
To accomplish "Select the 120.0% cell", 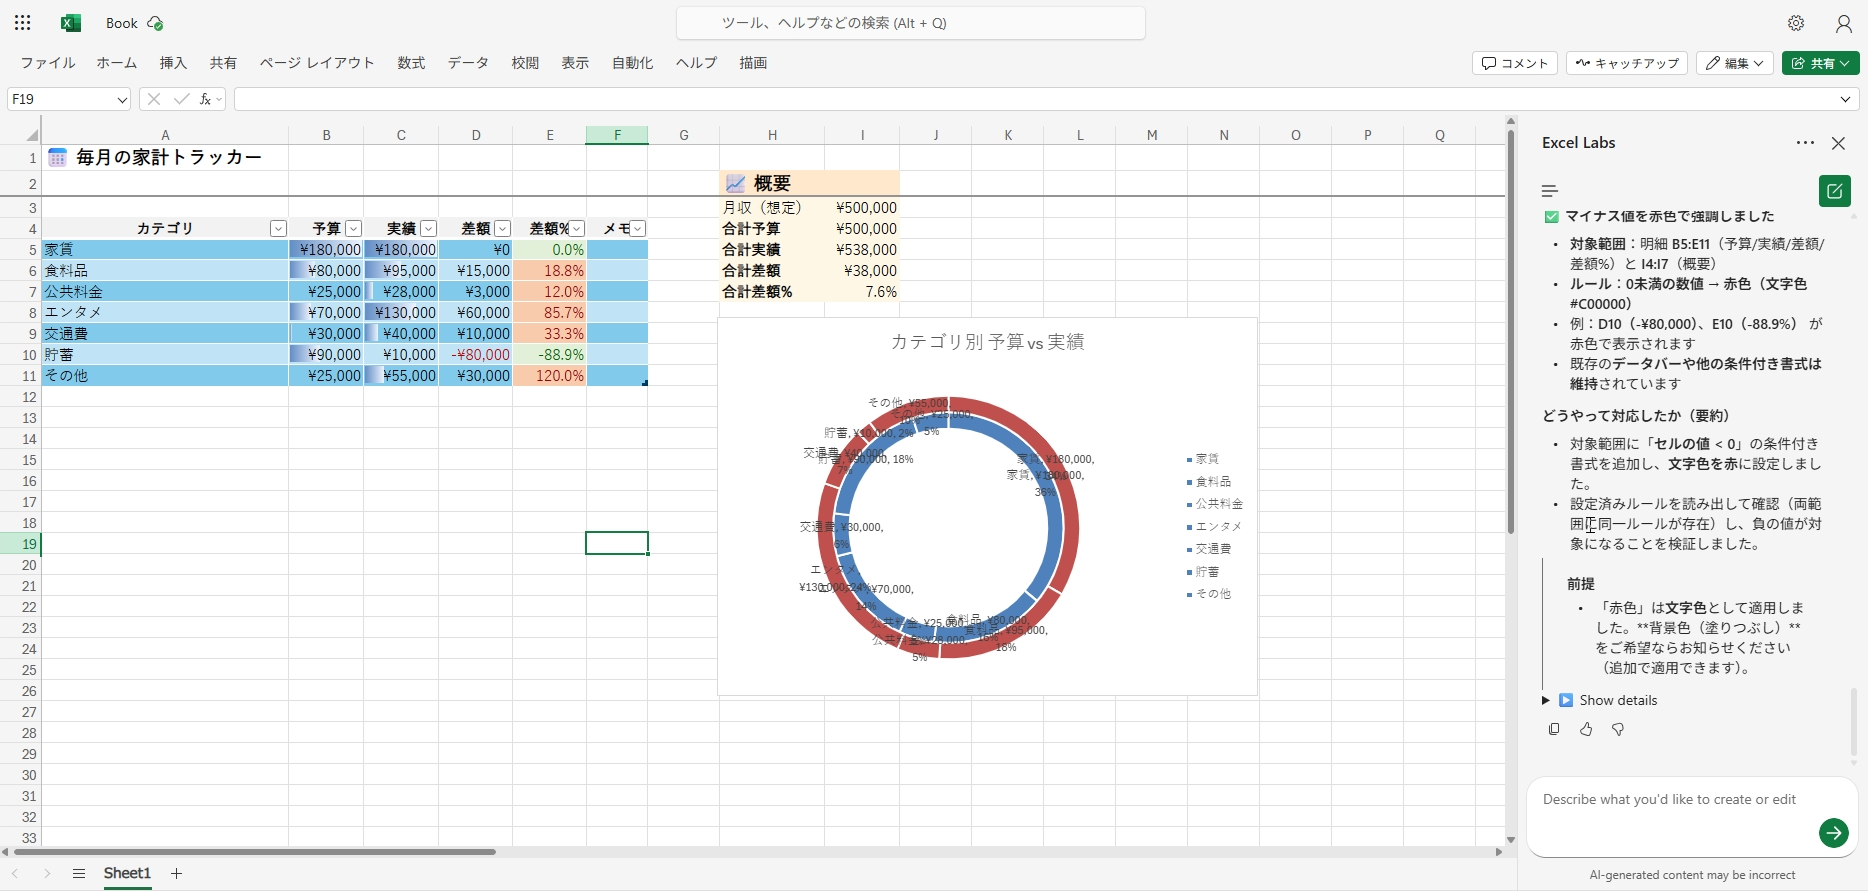I will [x=549, y=376].
